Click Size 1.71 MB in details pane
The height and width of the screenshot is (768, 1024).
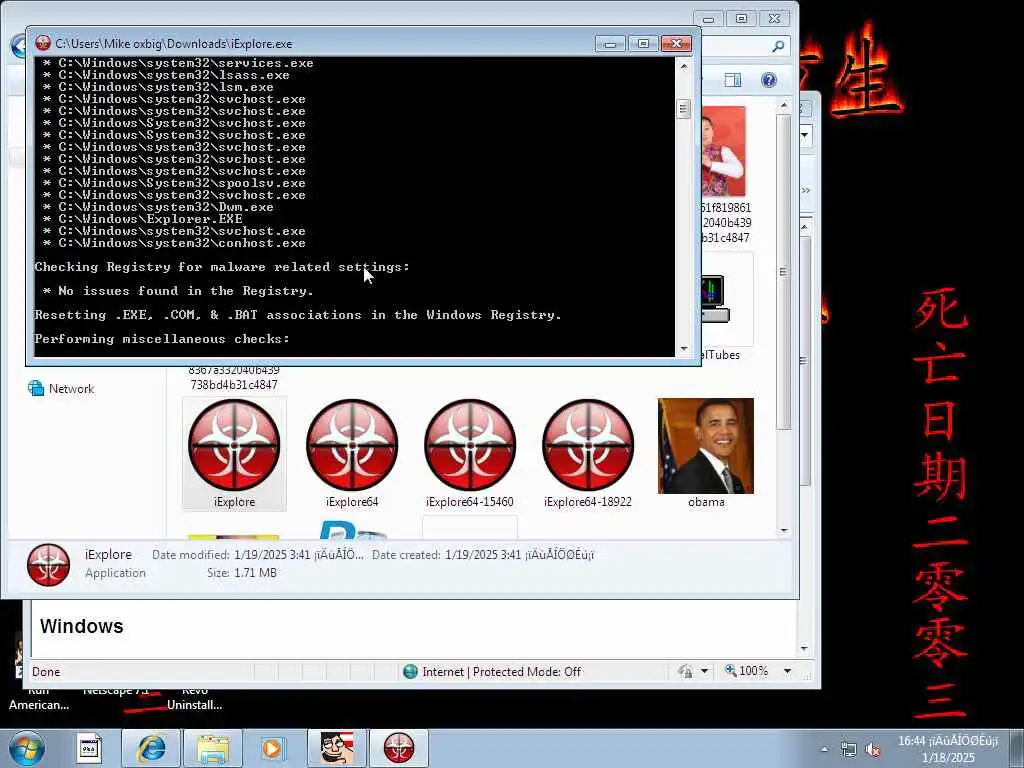pos(242,573)
